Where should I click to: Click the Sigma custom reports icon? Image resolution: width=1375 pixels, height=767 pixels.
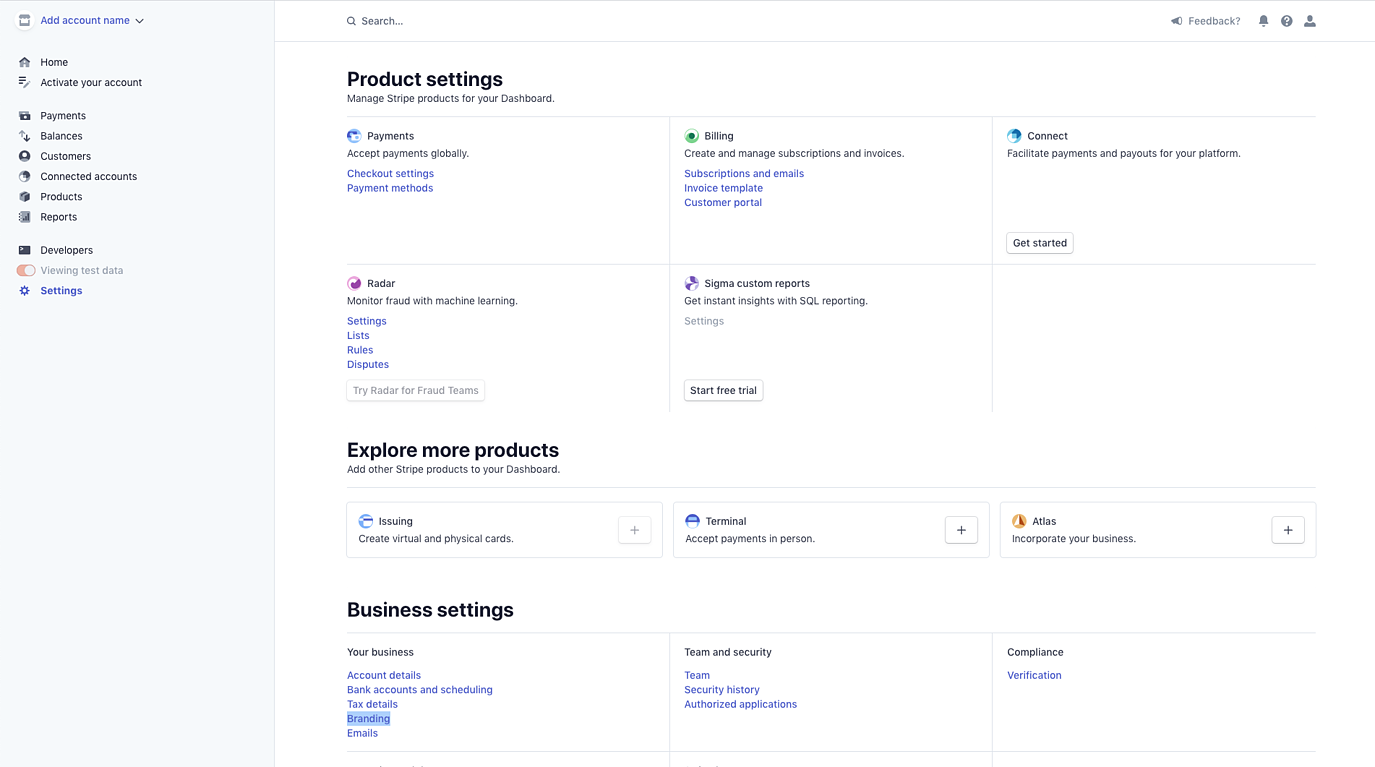691,283
